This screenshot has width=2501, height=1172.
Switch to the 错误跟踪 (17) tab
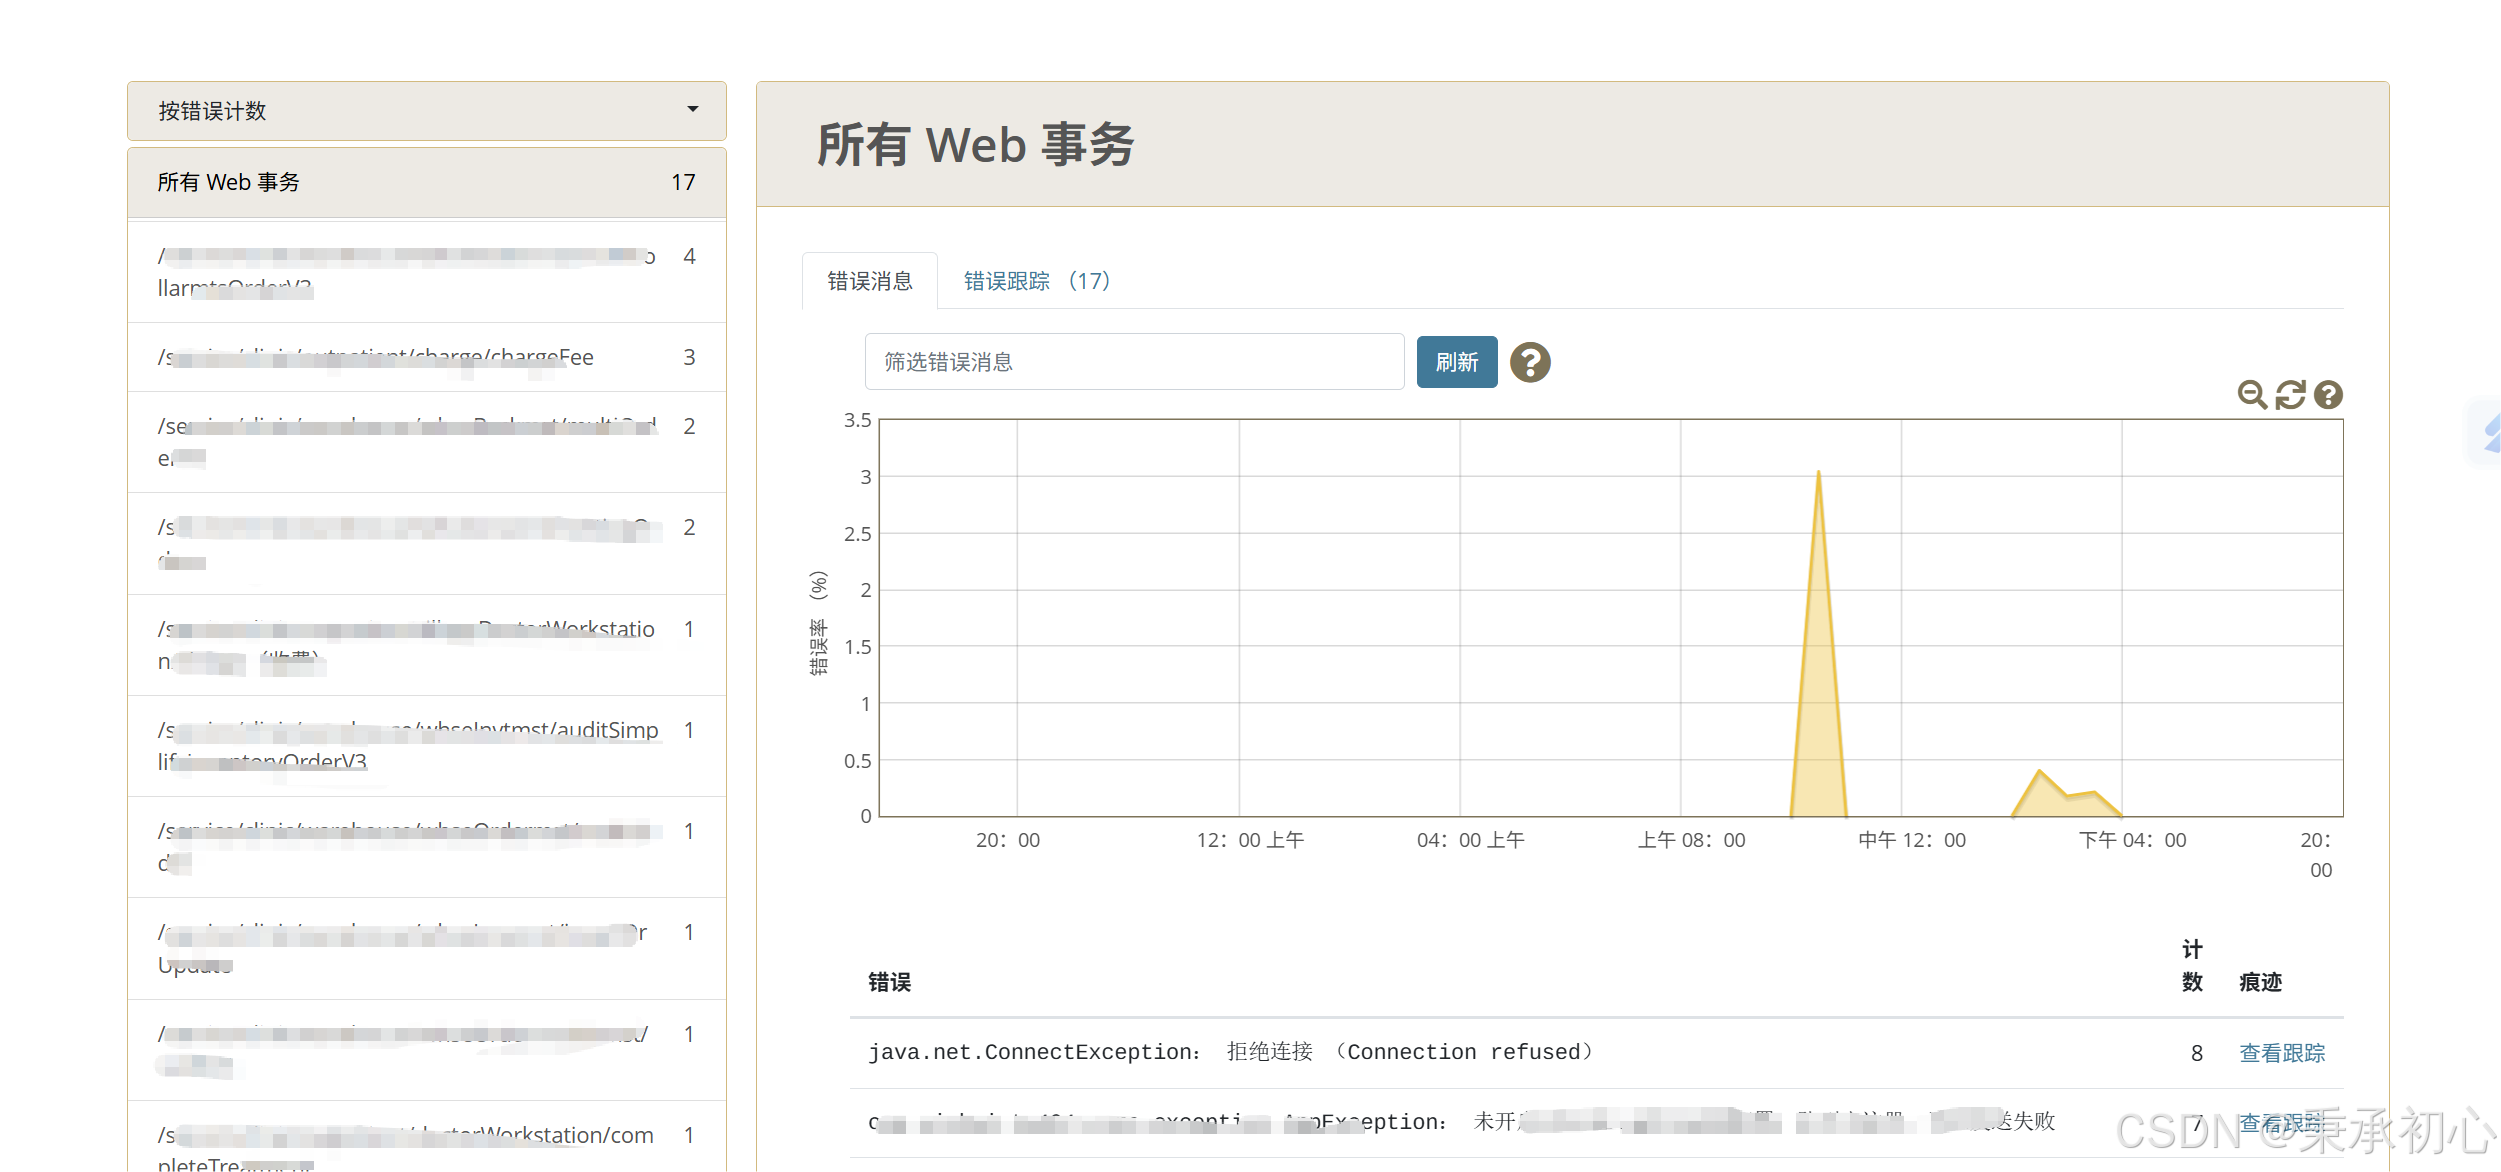[1036, 281]
